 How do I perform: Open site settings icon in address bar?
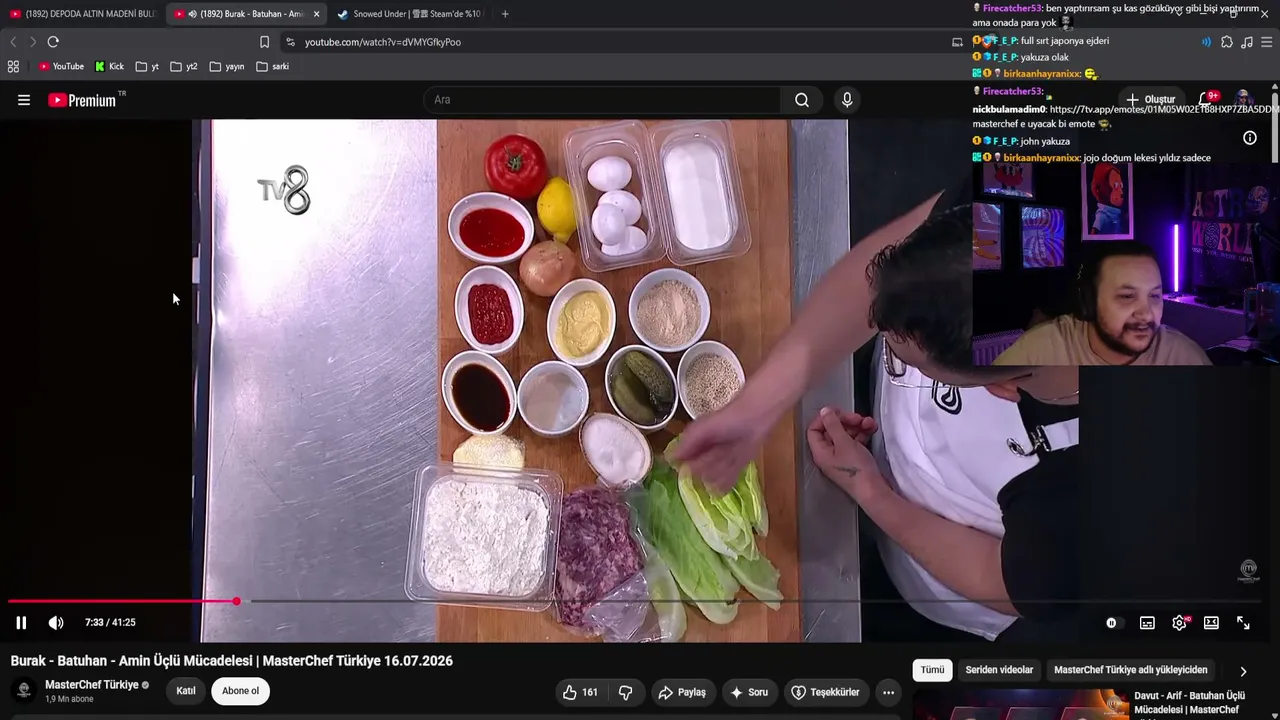point(290,42)
